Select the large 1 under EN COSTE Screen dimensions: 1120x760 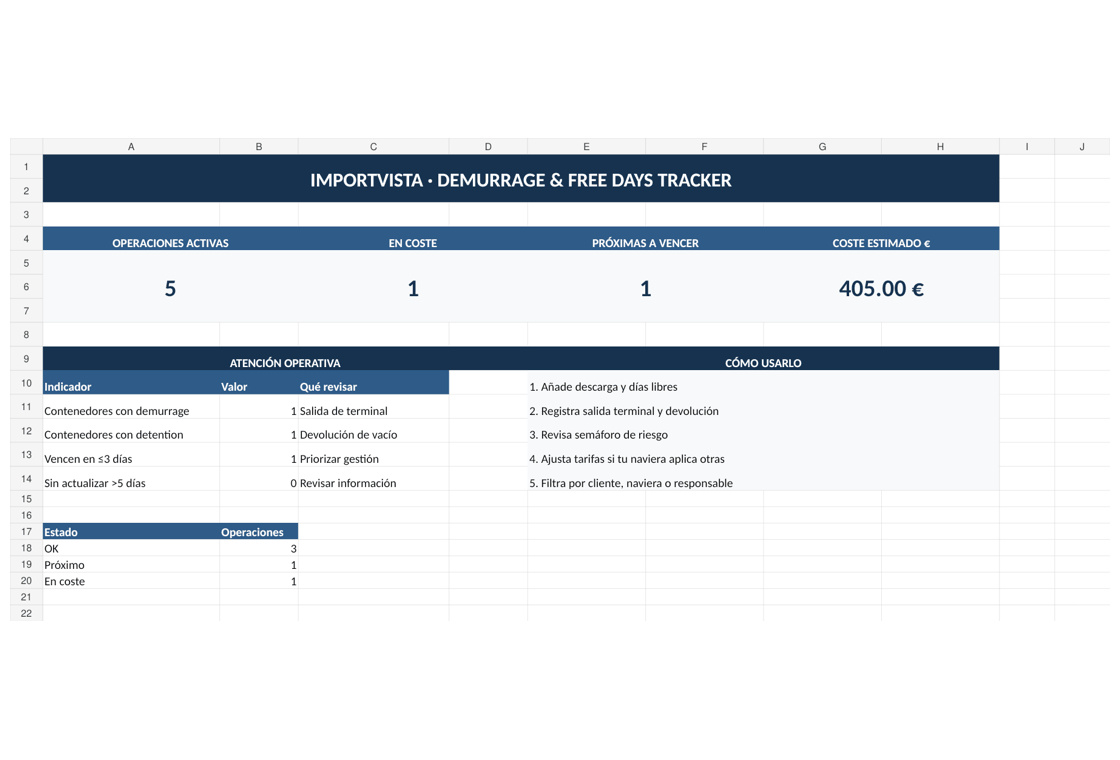(413, 288)
